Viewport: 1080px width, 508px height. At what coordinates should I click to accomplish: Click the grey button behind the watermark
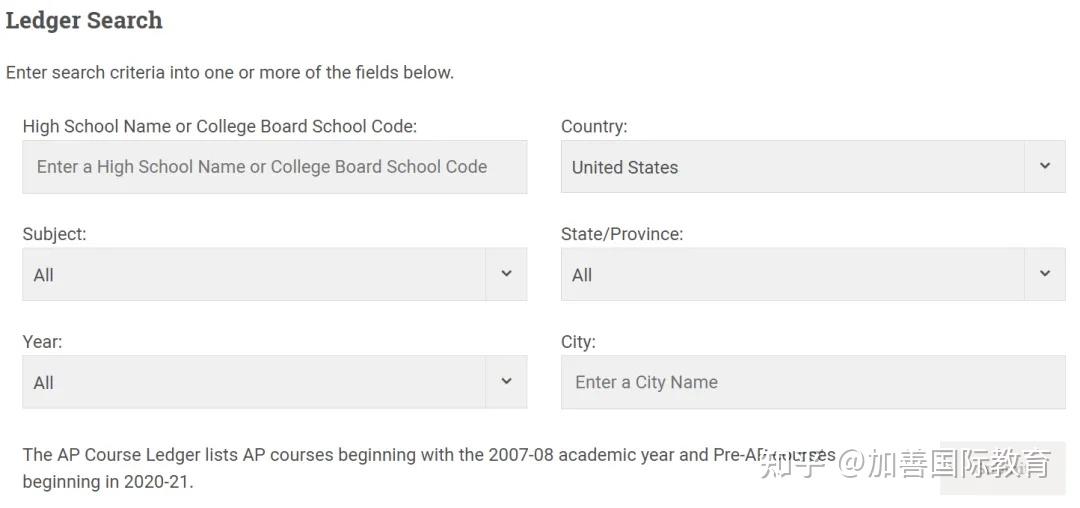[1002, 468]
